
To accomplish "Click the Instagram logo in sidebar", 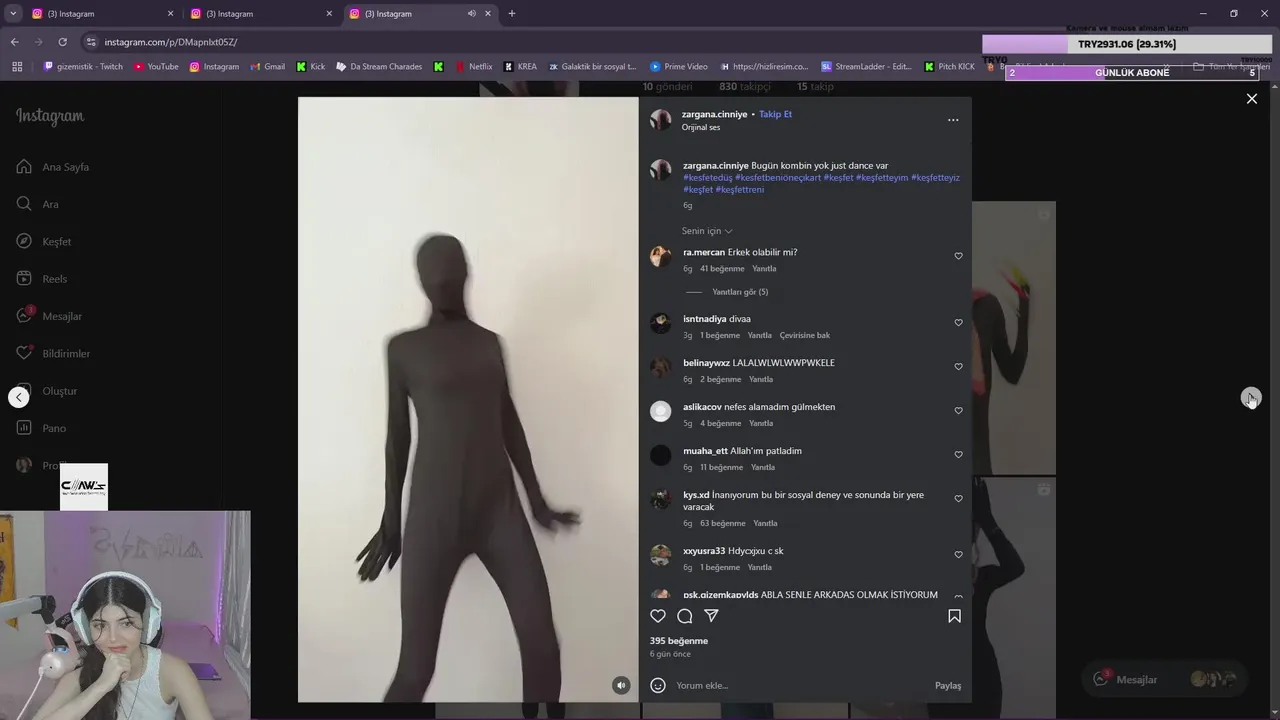I will 50,116.
